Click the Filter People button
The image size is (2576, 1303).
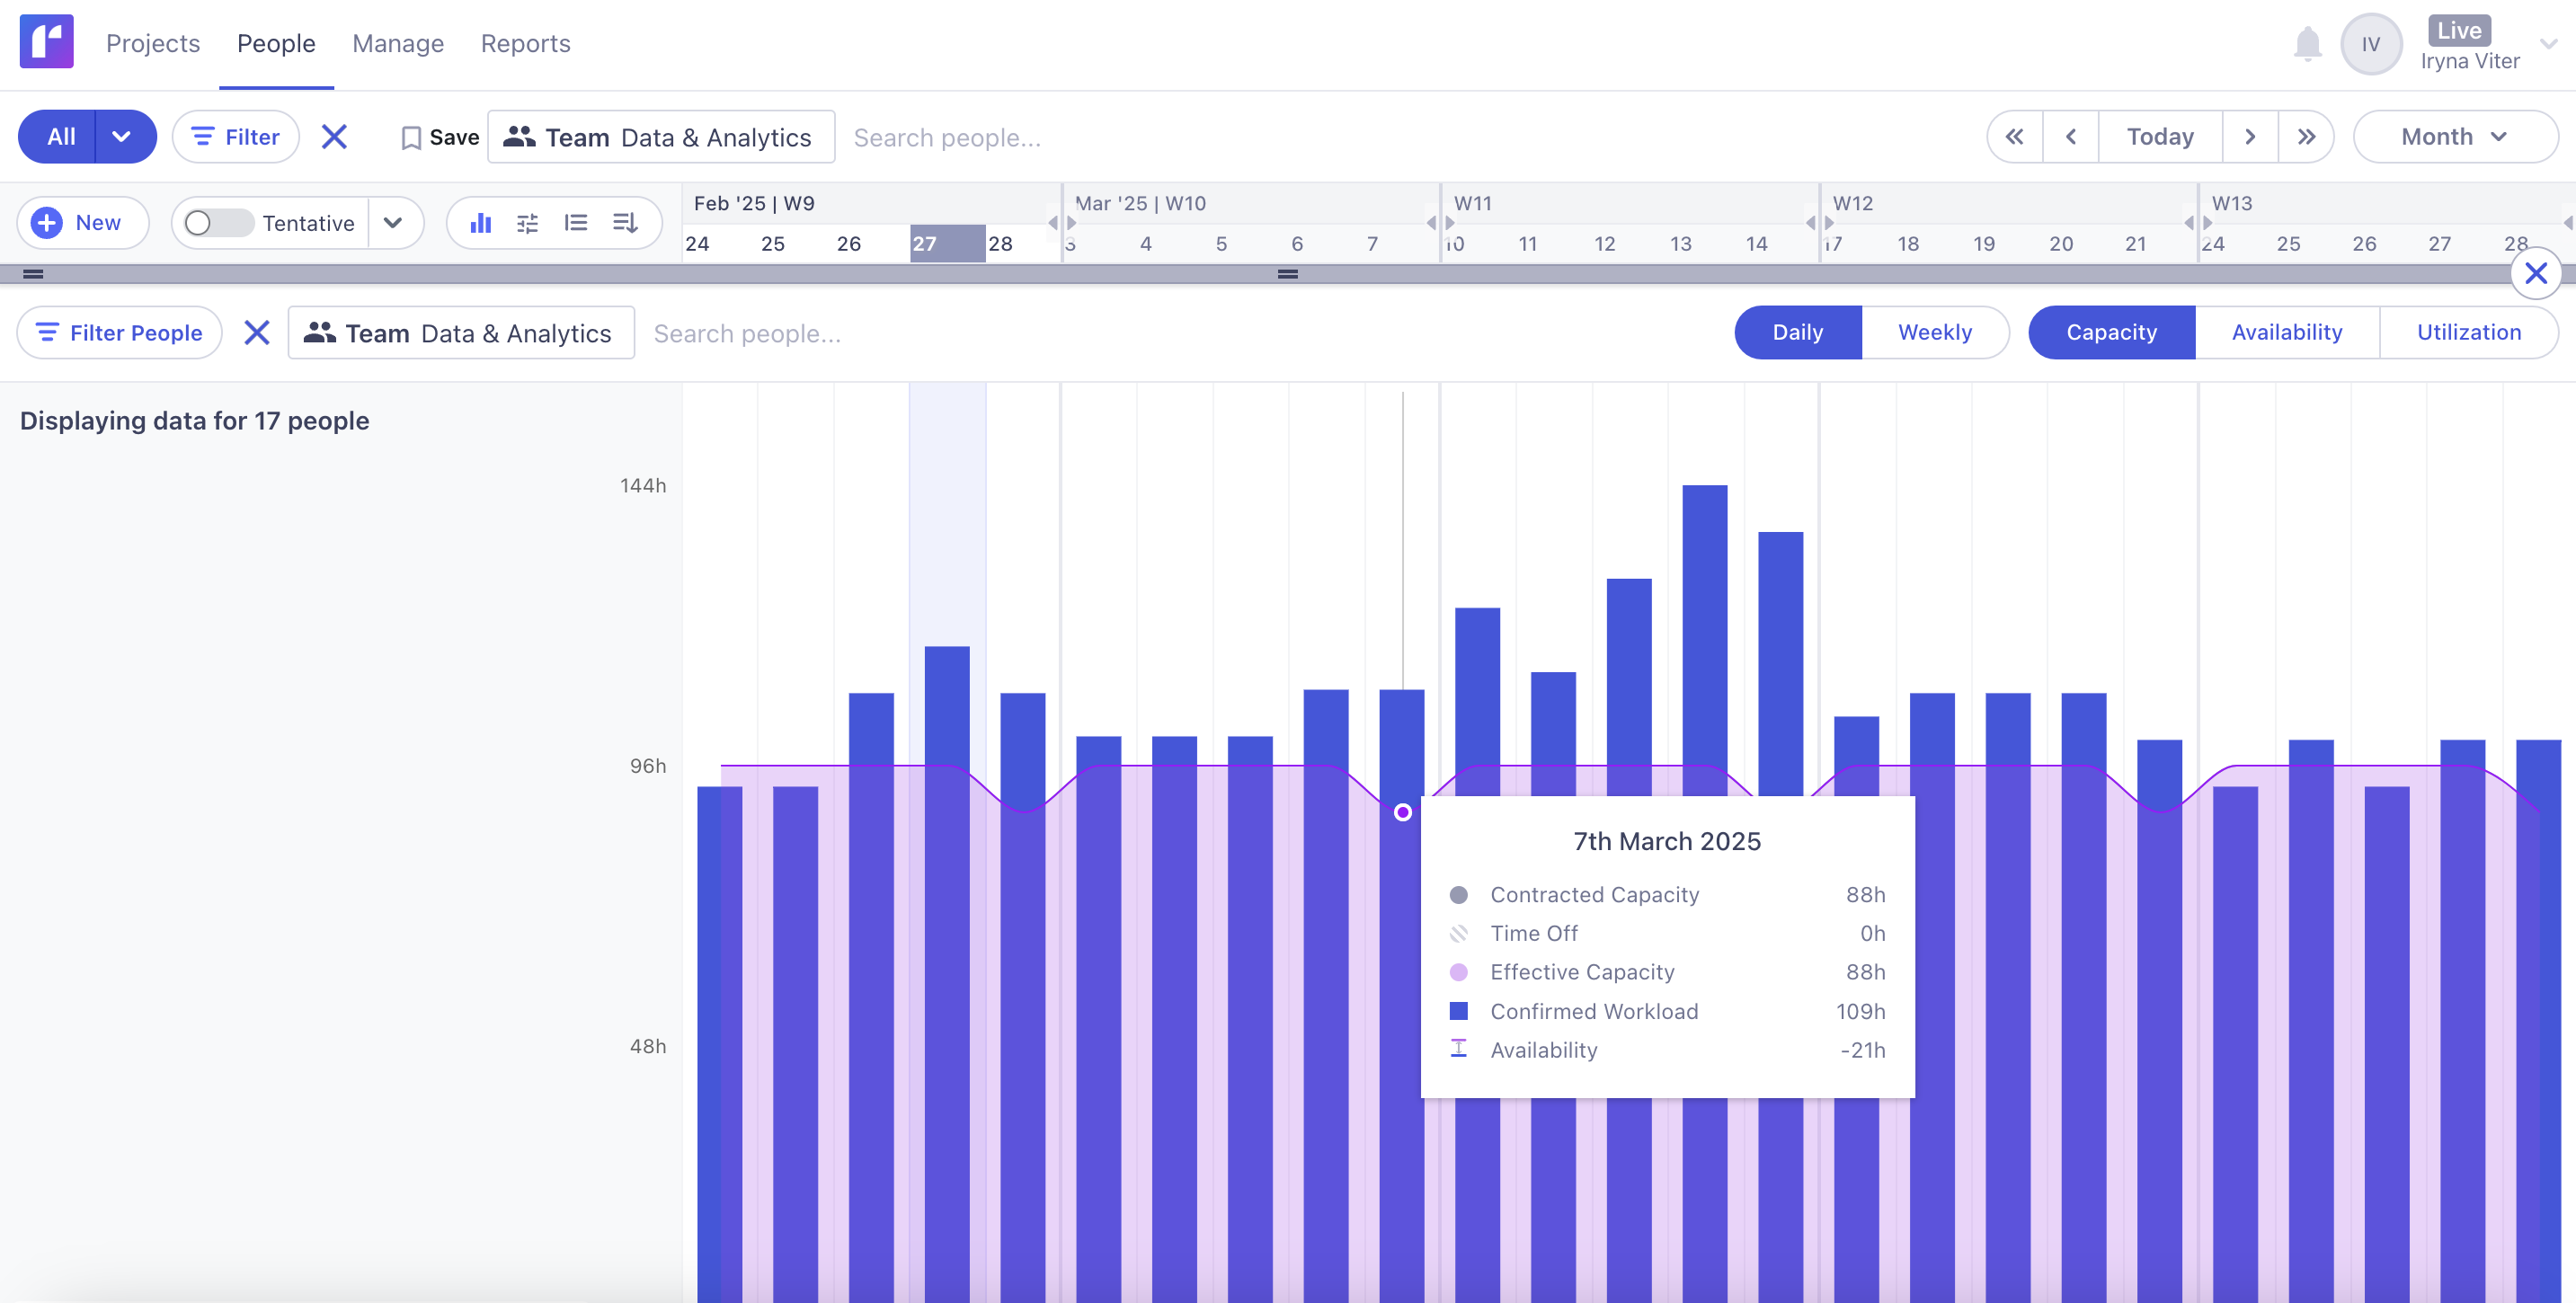(x=119, y=333)
